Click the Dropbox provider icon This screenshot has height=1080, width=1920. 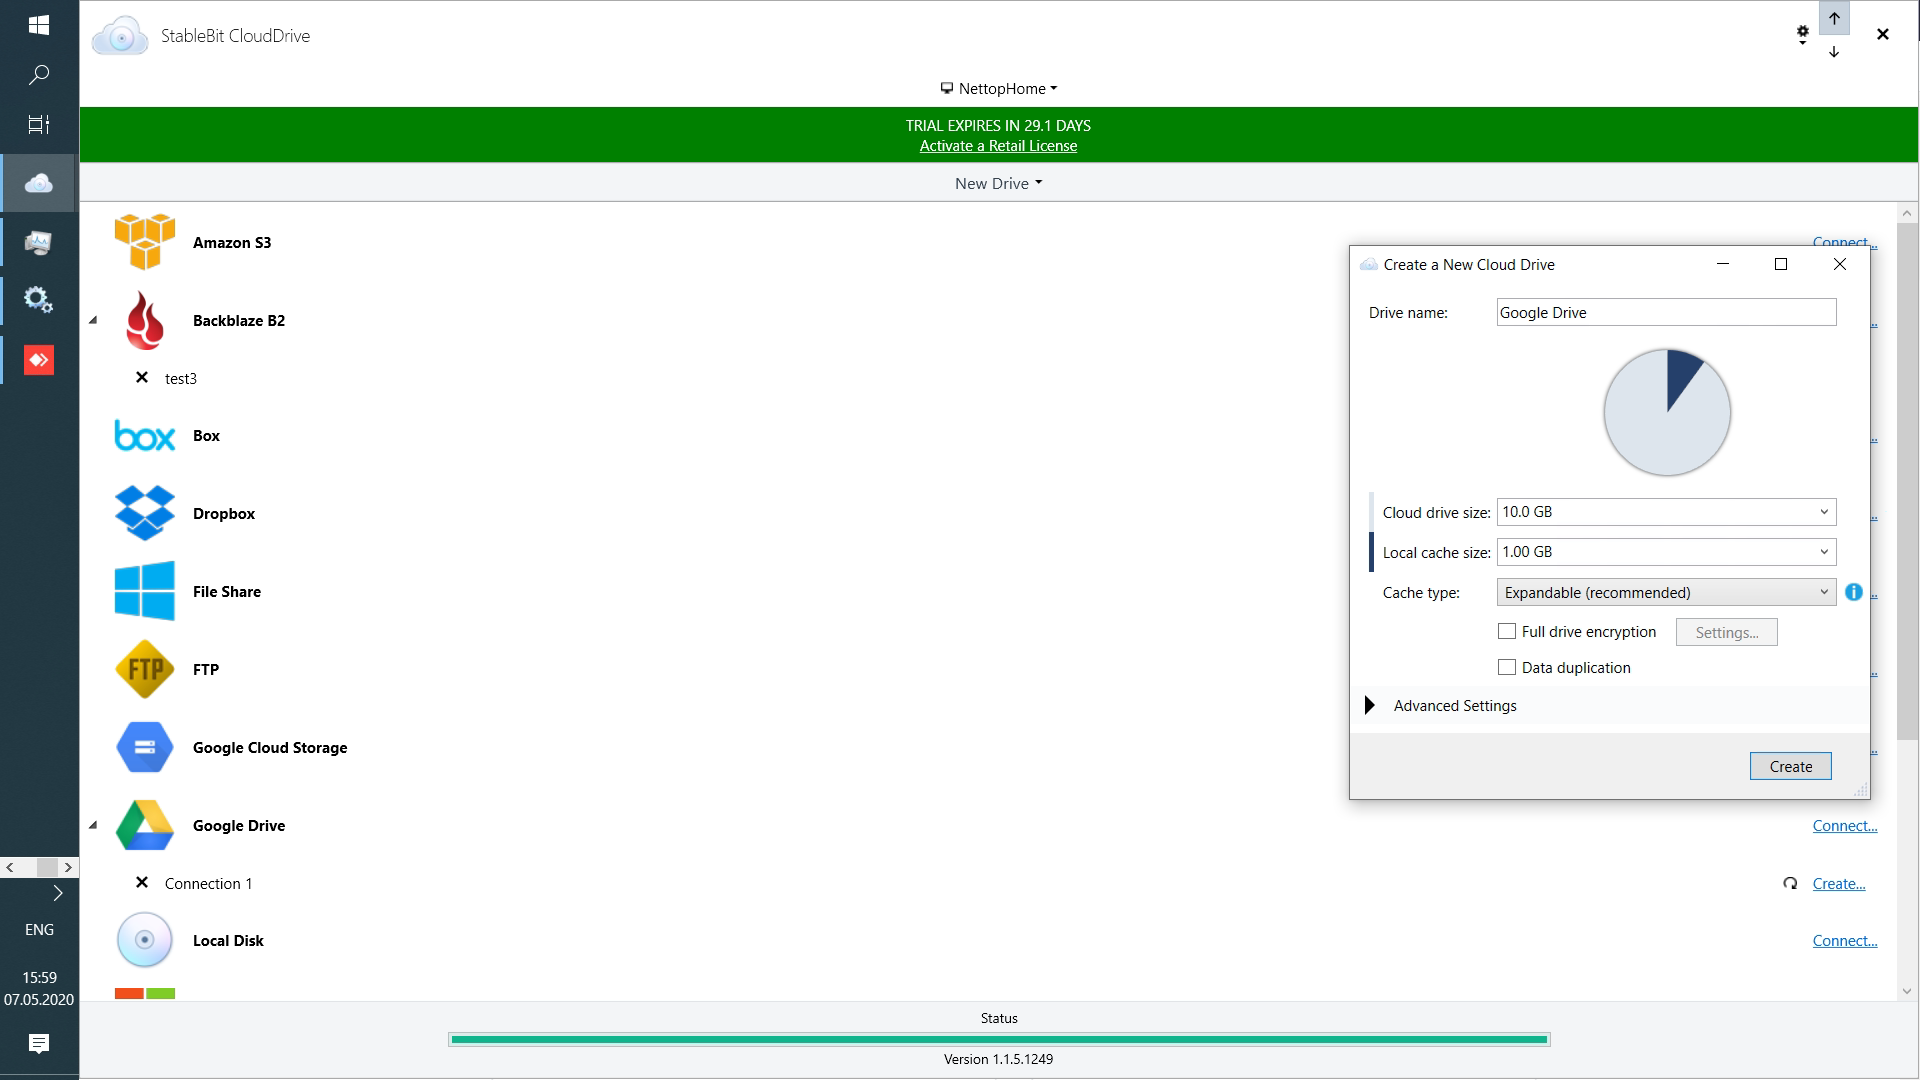(145, 513)
